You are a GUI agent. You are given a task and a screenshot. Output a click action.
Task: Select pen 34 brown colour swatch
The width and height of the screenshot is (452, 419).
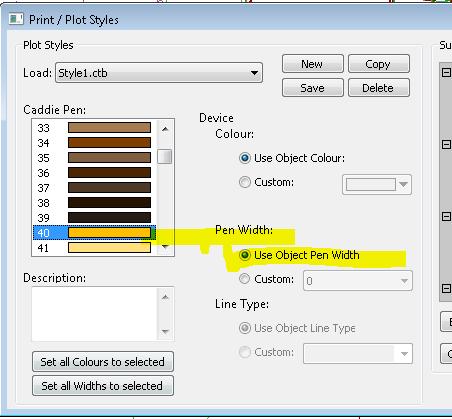coord(109,143)
